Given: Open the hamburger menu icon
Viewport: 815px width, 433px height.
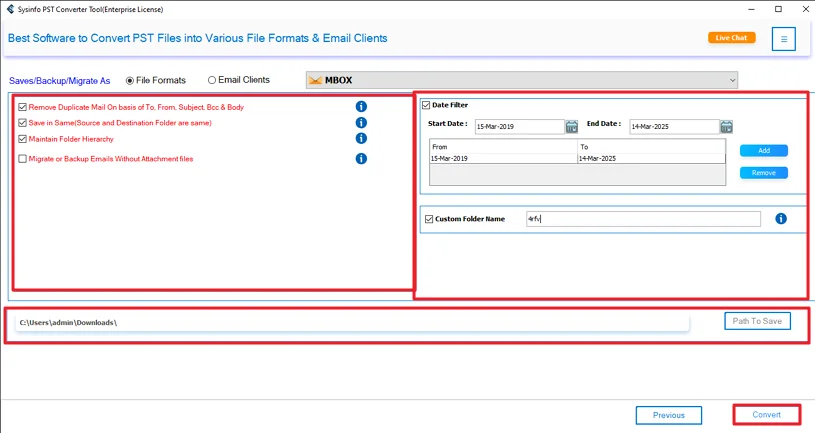Looking at the screenshot, I should (783, 39).
